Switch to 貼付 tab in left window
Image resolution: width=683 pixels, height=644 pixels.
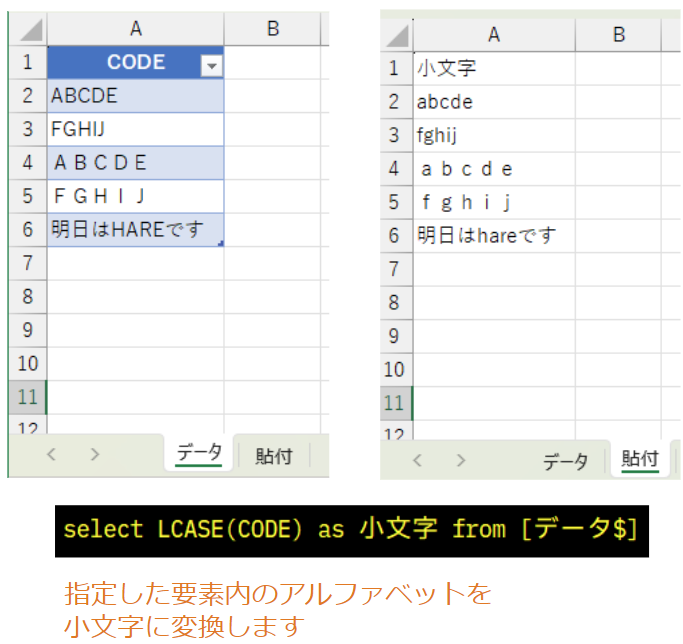click(x=274, y=456)
